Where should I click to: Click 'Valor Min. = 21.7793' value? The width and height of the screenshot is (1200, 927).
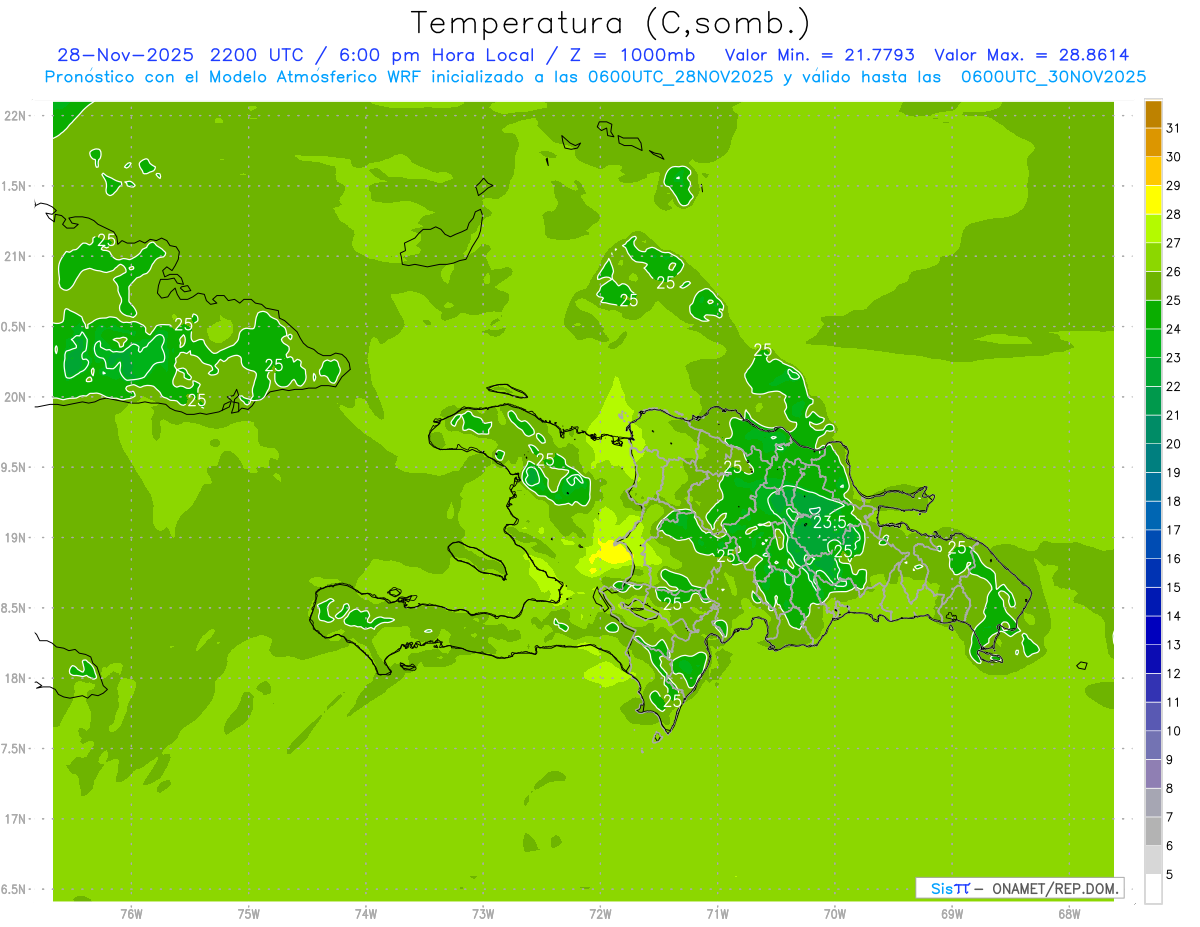pos(819,55)
